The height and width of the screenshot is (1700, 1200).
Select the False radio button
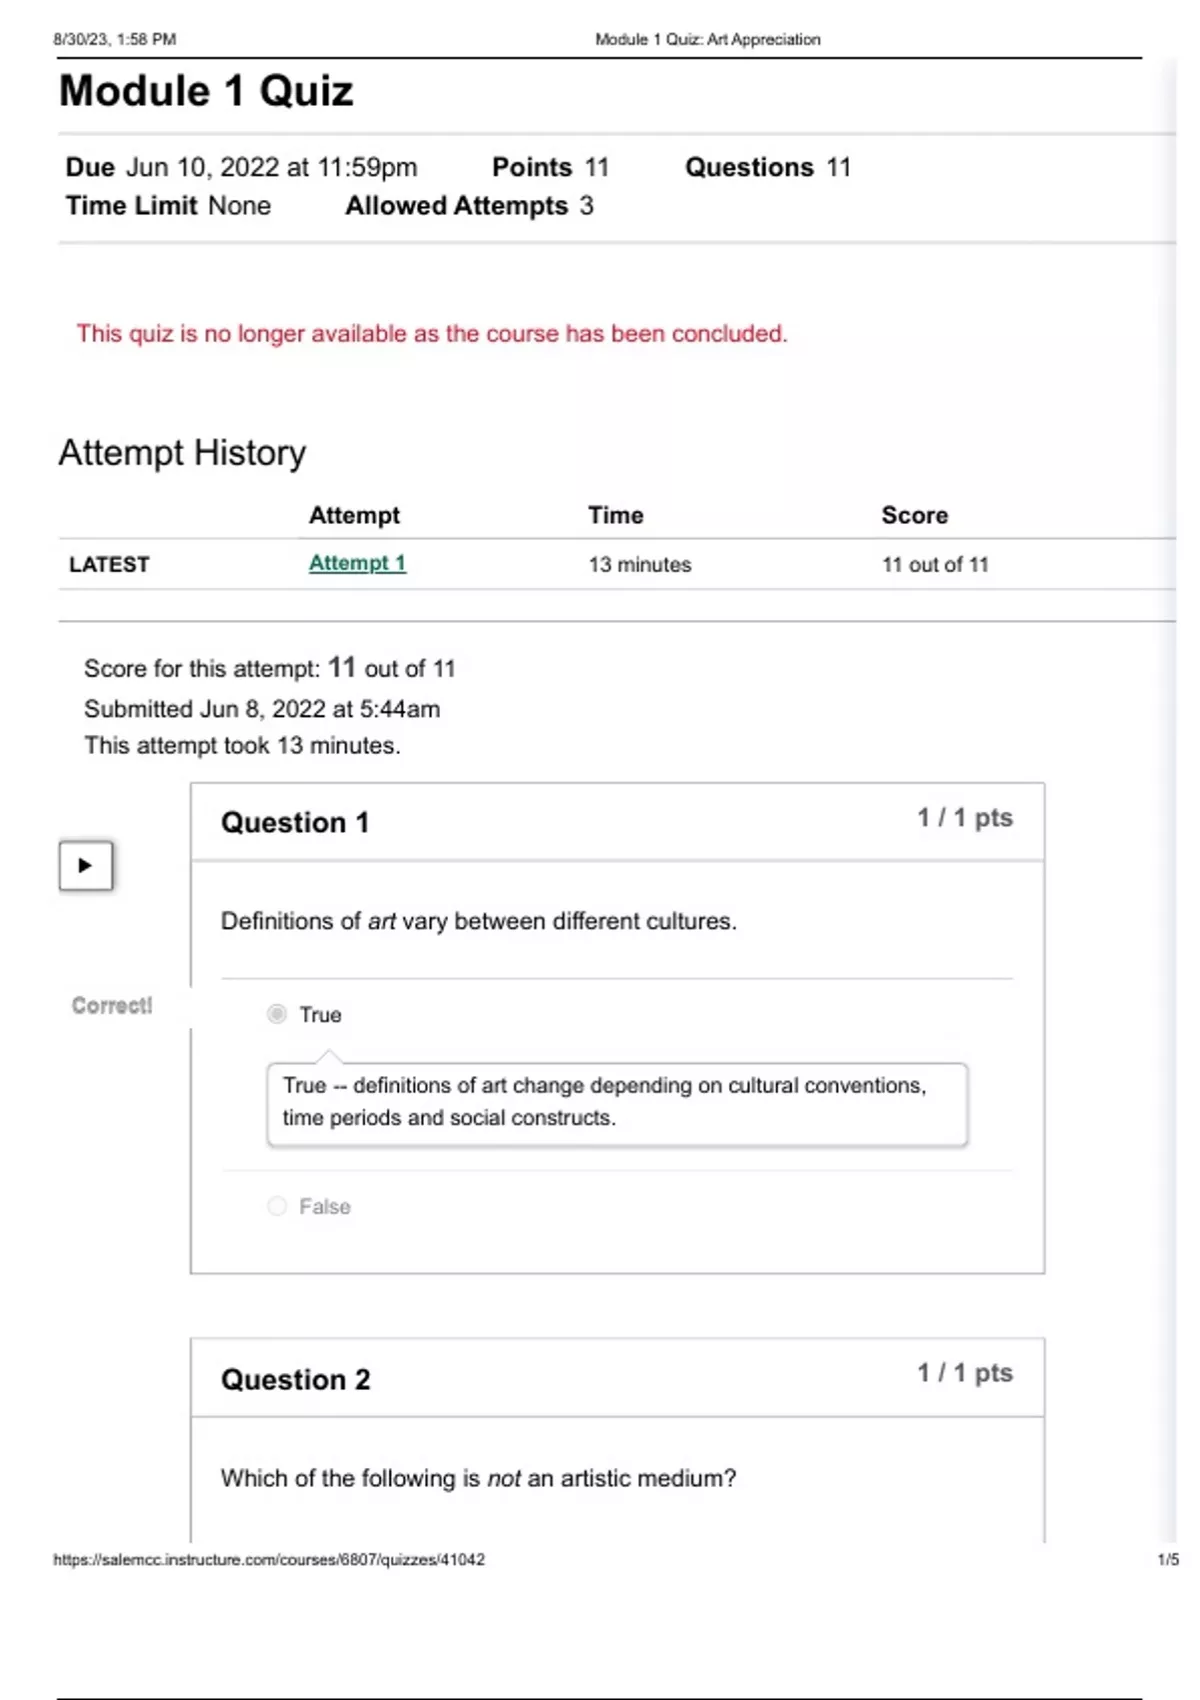coord(277,1206)
